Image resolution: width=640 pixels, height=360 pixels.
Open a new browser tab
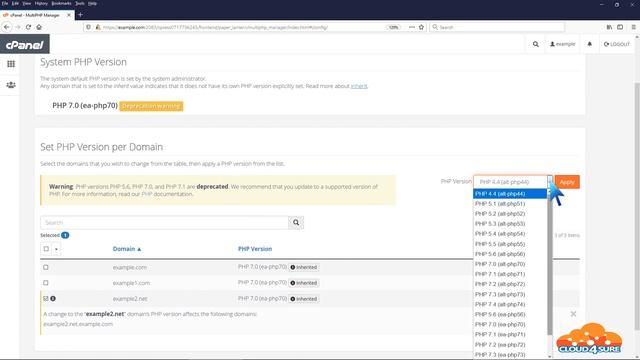[80, 15]
